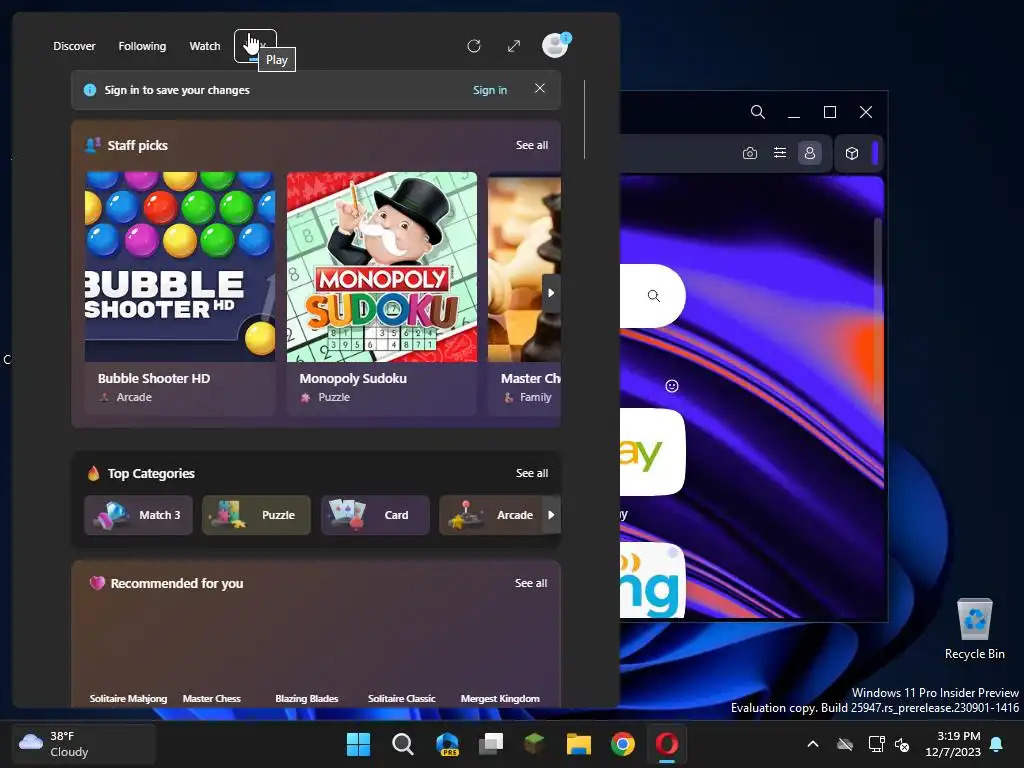Screen dimensions: 1024x768
Task: Choose the Match 3 category
Action: point(138,515)
